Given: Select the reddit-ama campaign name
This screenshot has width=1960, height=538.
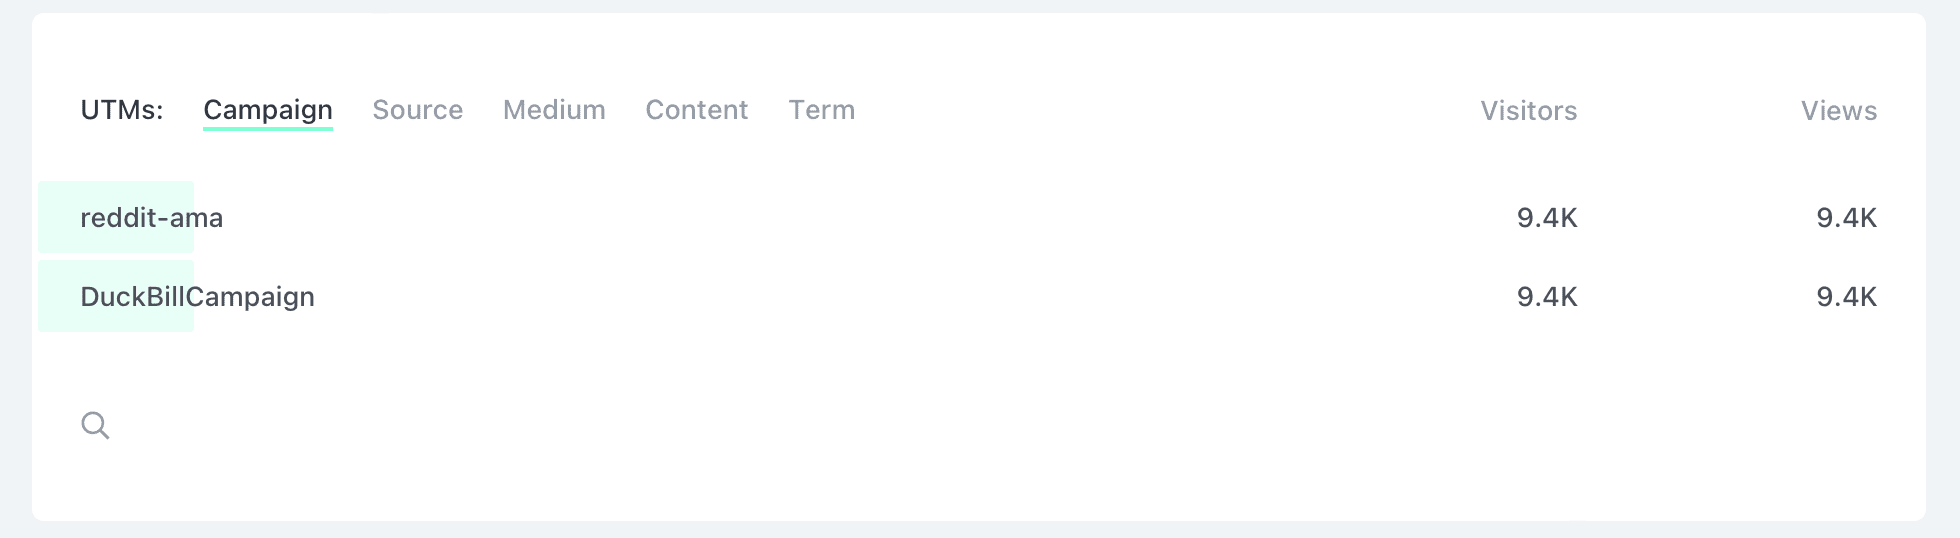Looking at the screenshot, I should click(x=152, y=218).
